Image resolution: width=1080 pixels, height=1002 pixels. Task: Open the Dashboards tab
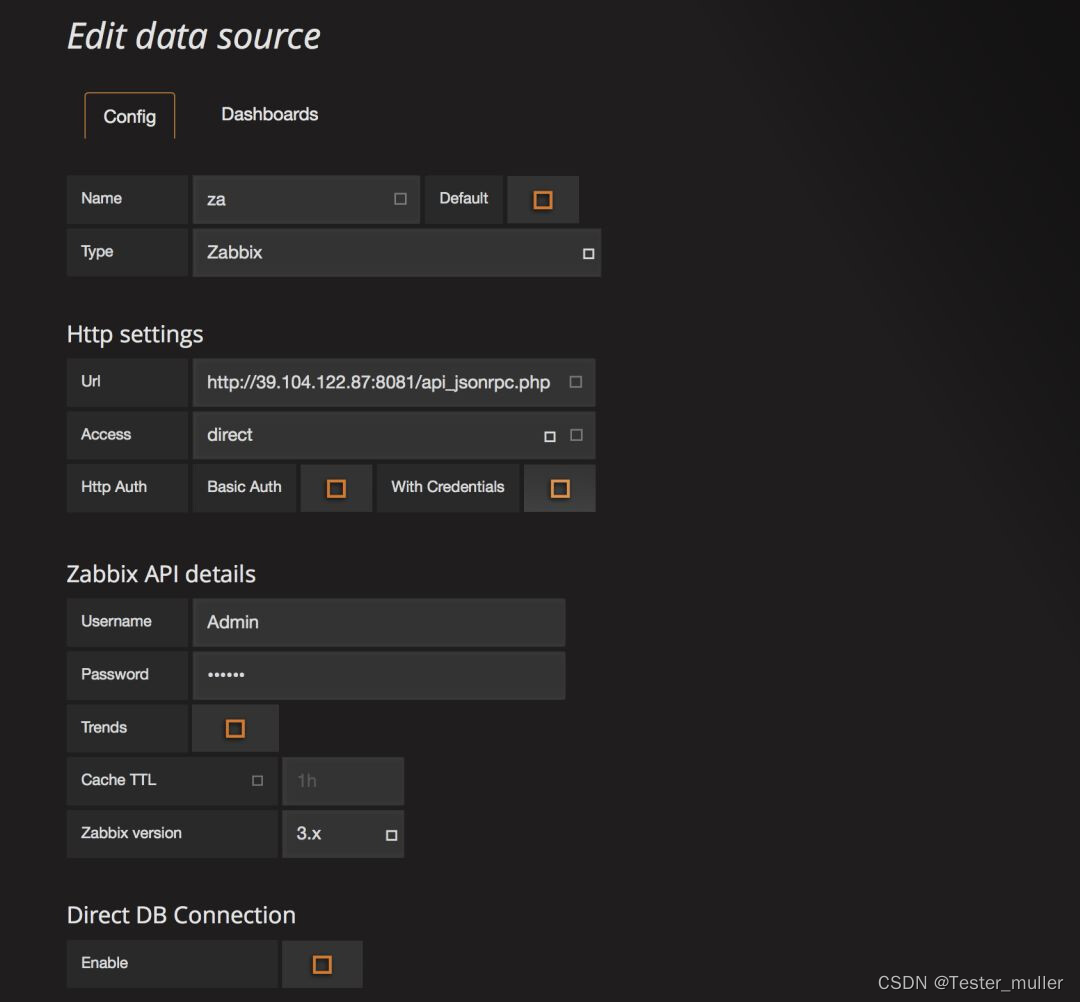tap(269, 114)
